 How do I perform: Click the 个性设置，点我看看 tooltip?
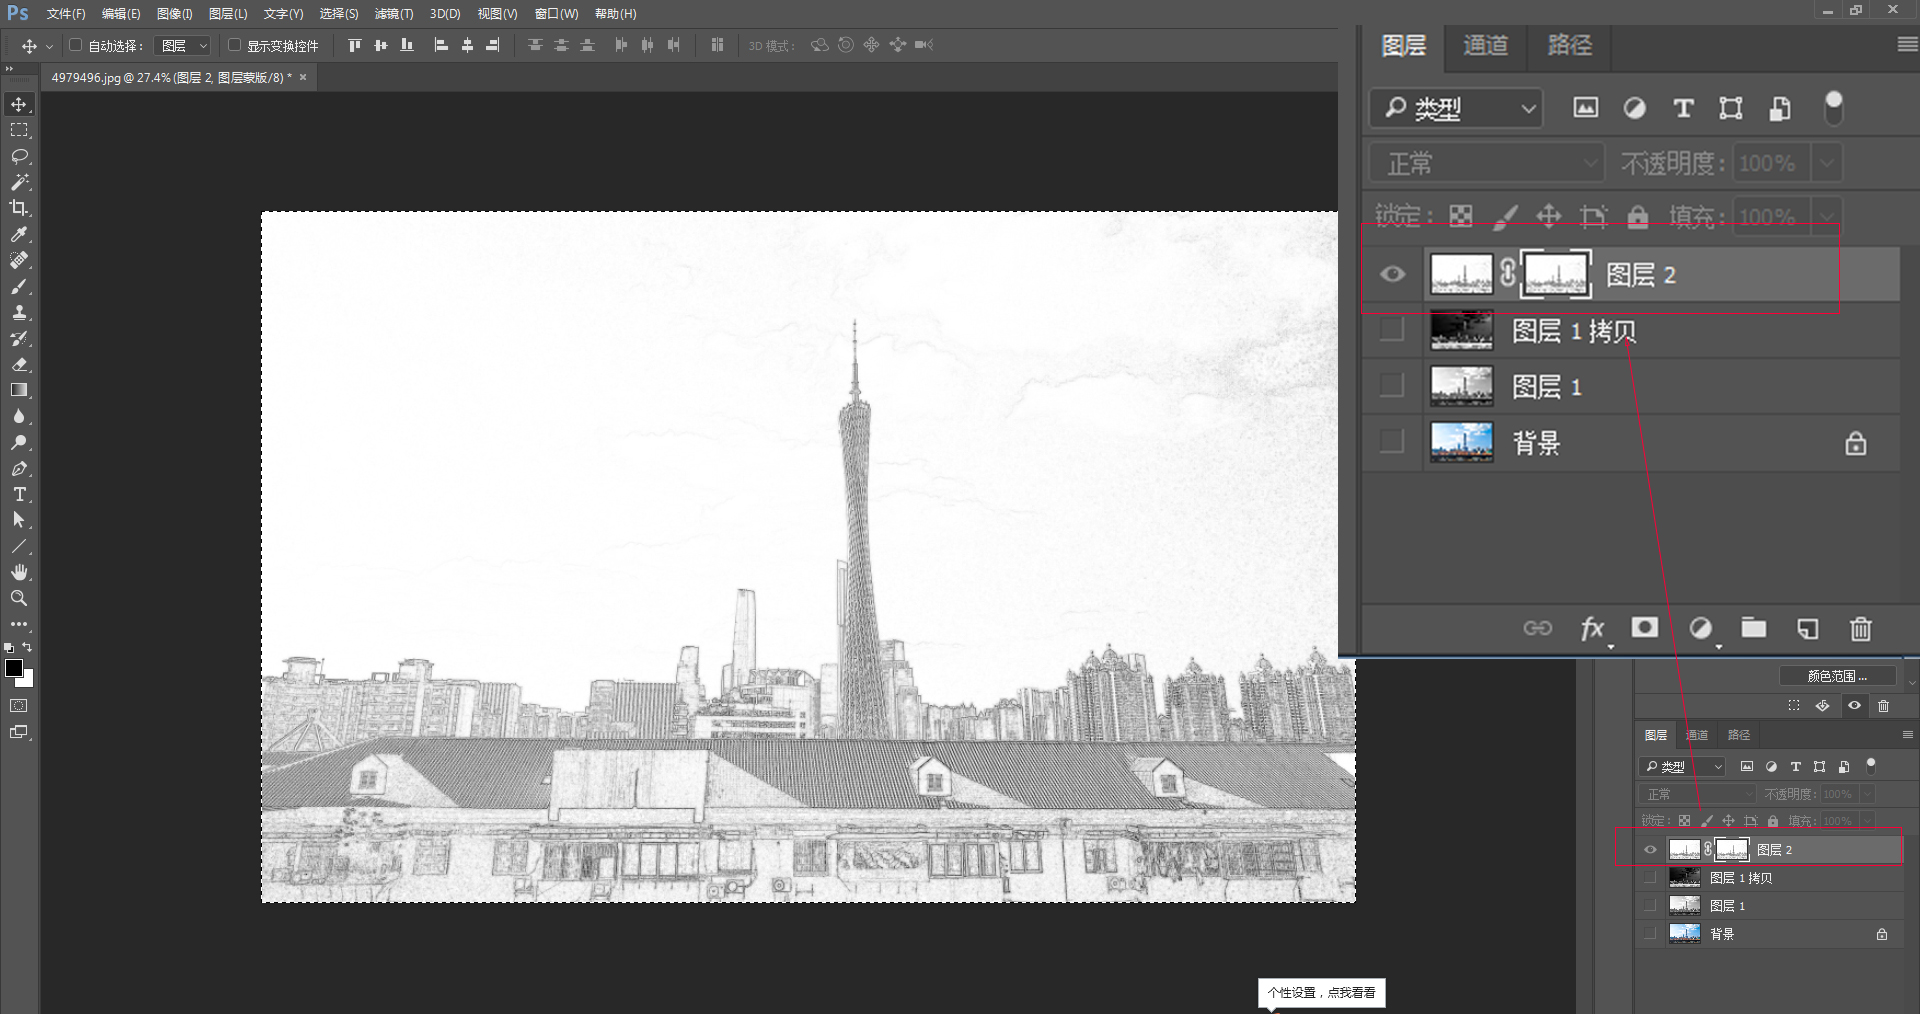point(1321,993)
